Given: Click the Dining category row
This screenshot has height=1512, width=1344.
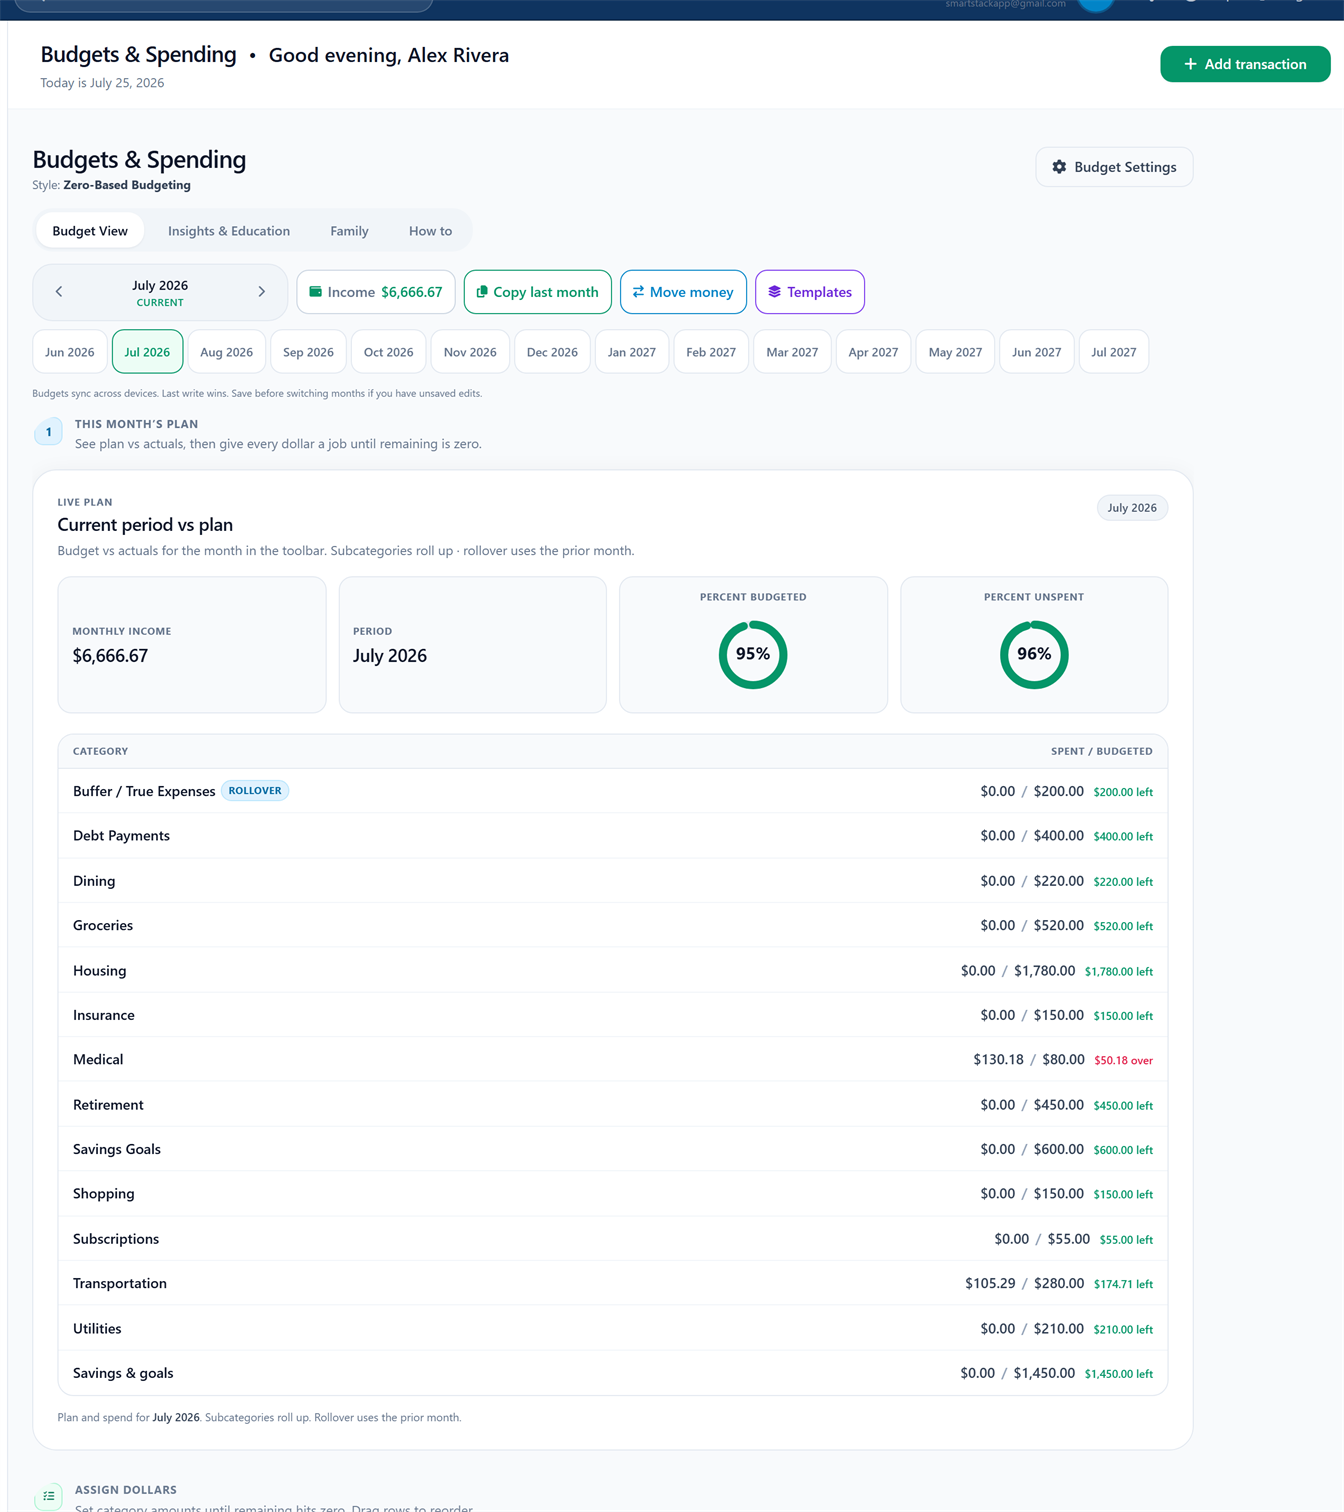Looking at the screenshot, I should pyautogui.click(x=613, y=881).
